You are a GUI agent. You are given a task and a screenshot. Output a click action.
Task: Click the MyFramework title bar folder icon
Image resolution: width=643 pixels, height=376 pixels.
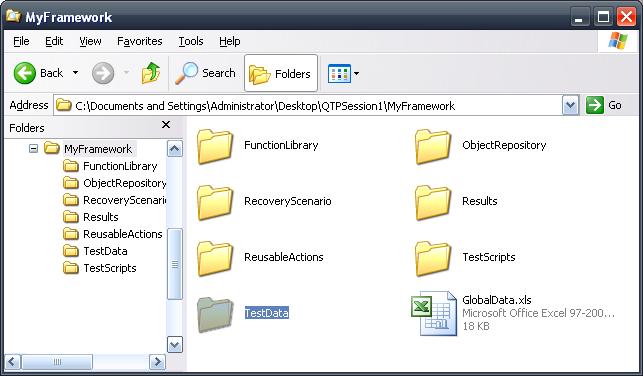tap(13, 16)
